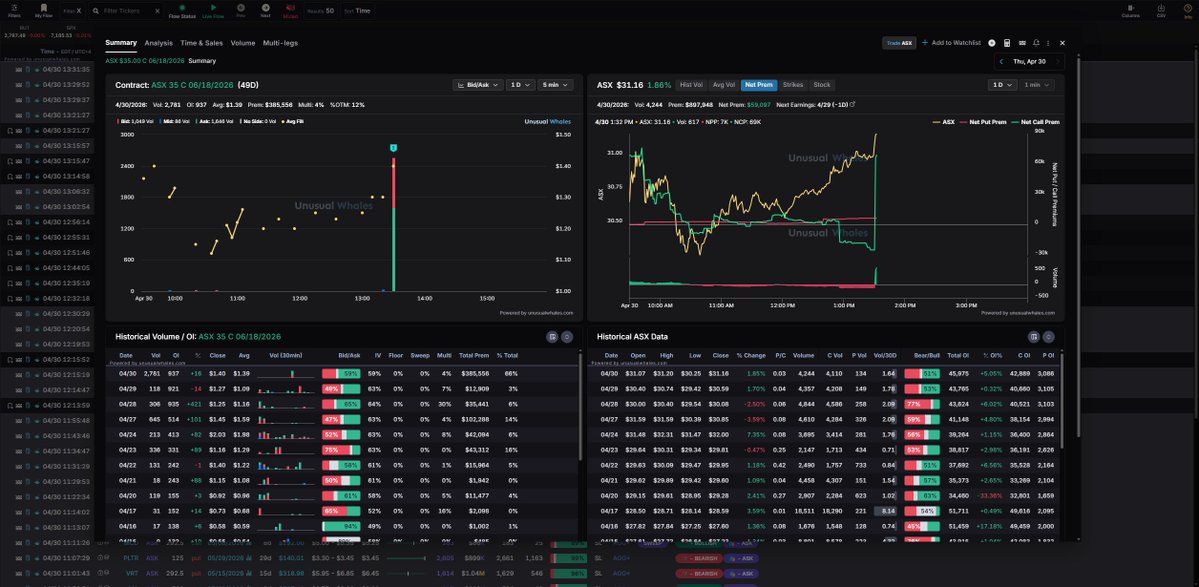Add ASX to Watchlist
Image resolution: width=1199 pixels, height=587 pixels.
[951, 43]
